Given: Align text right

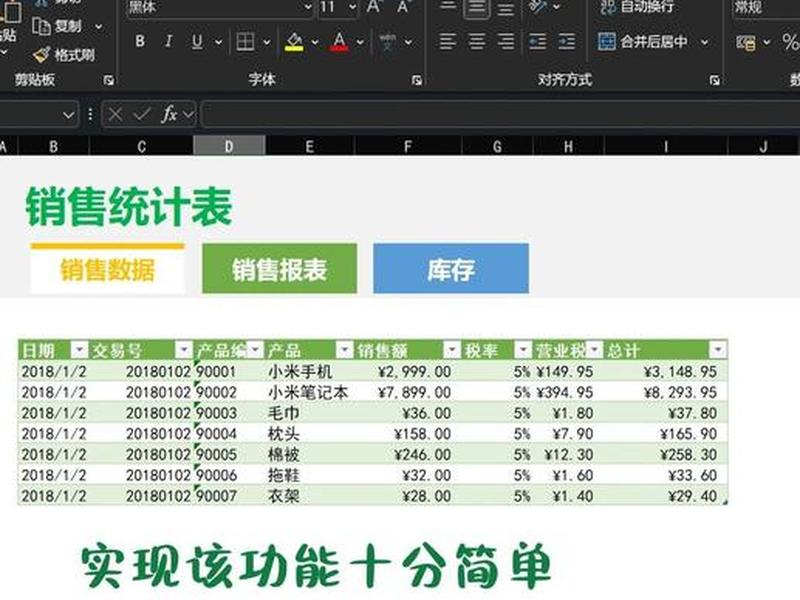Looking at the screenshot, I should (x=506, y=41).
